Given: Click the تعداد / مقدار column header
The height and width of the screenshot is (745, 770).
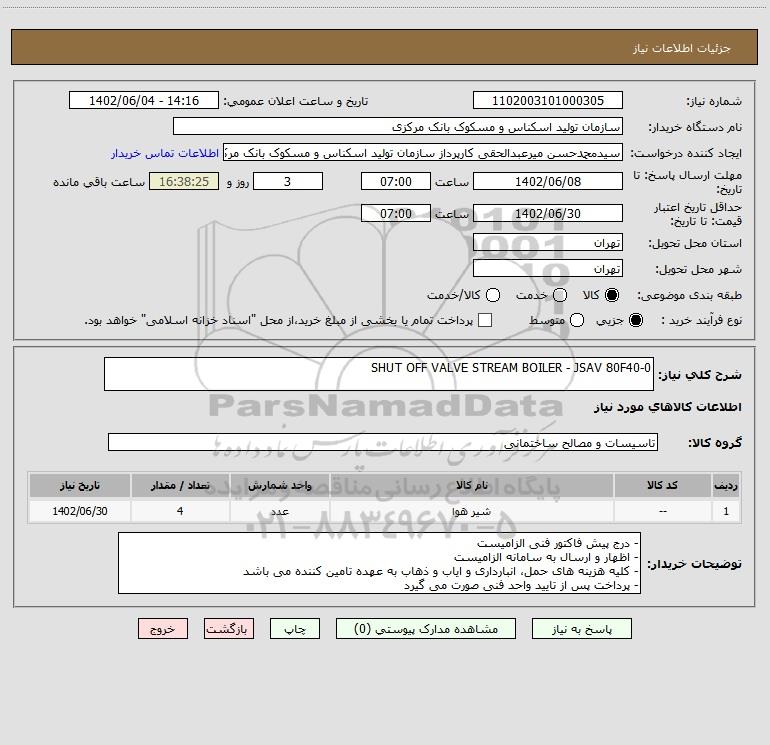Looking at the screenshot, I should tap(180, 485).
